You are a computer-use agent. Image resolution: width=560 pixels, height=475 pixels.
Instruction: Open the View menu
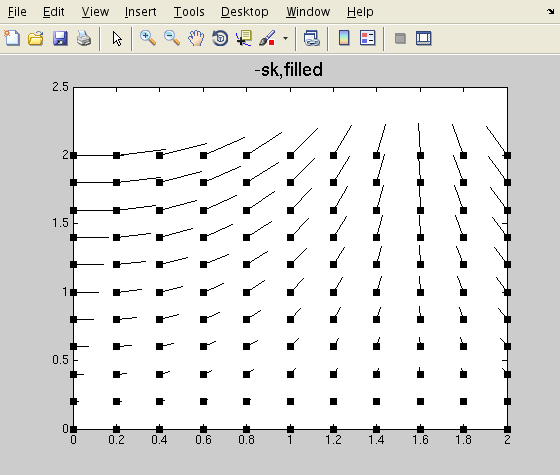(95, 12)
